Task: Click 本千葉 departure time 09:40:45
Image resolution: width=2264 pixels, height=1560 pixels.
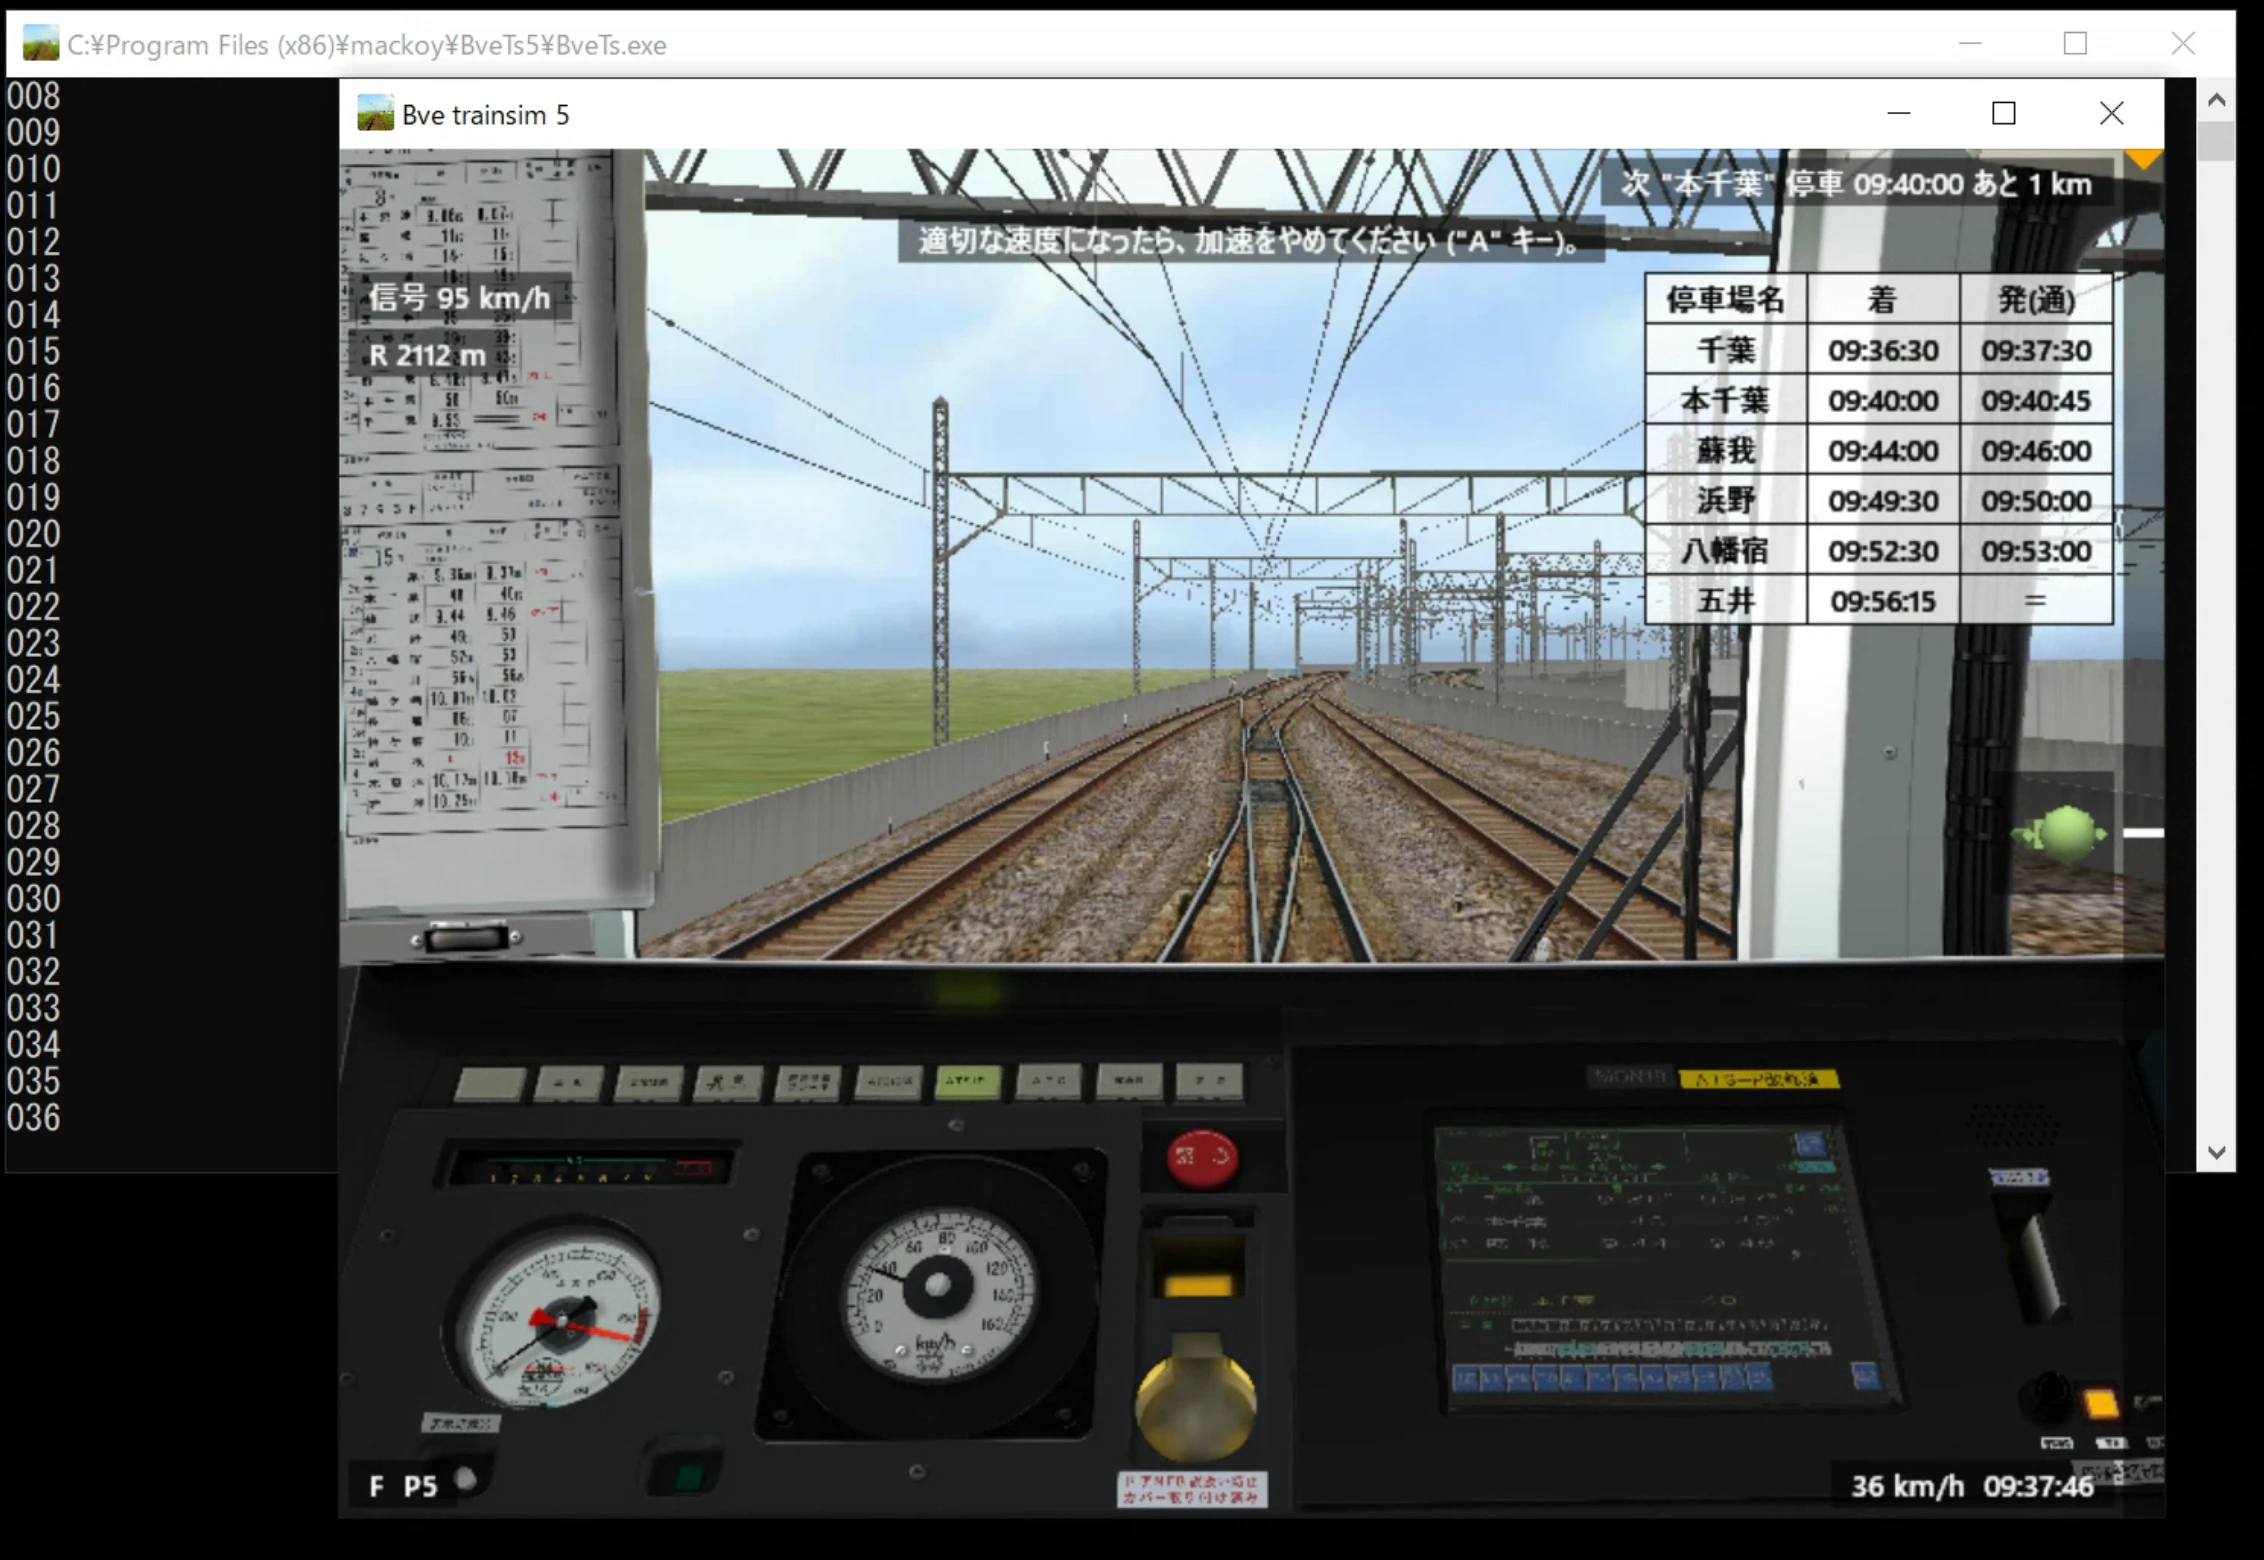Action: [x=2036, y=400]
